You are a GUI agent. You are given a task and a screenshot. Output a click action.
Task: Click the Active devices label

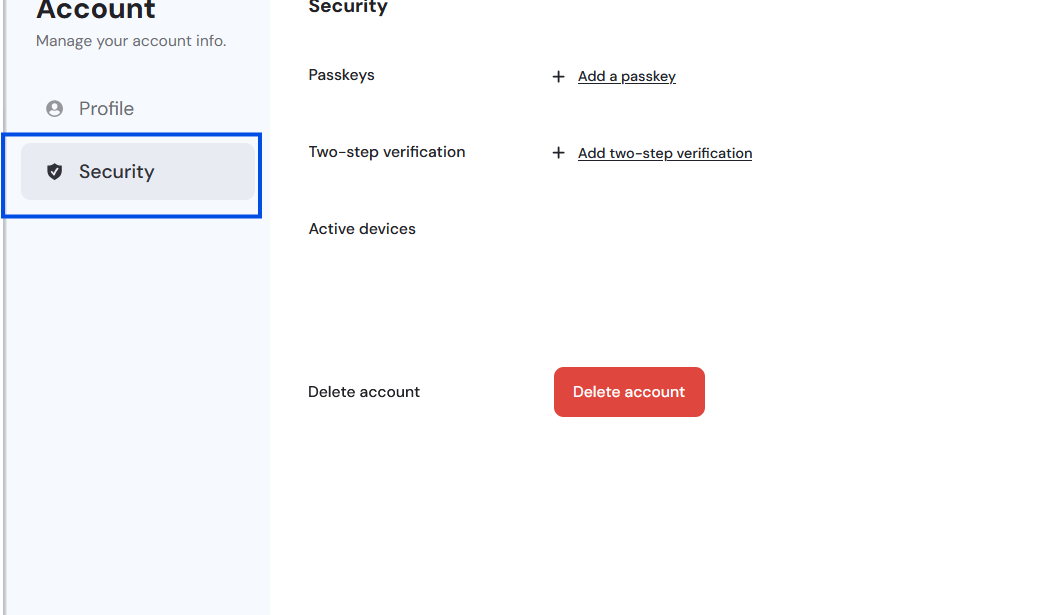point(362,228)
